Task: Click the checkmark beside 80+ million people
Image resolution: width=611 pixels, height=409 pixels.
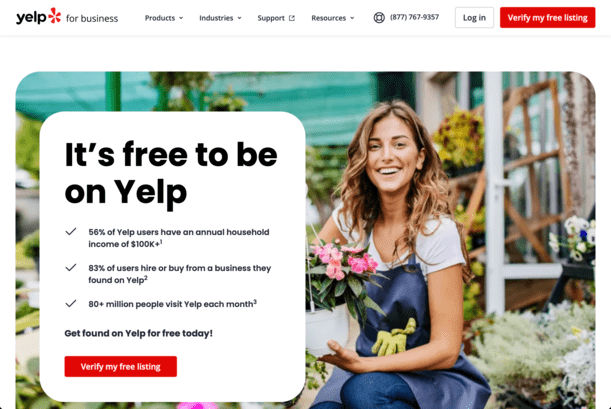Action: point(71,303)
